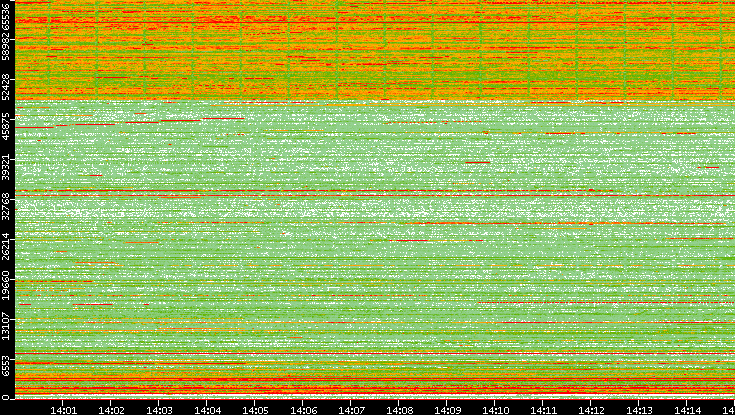Click the 14:07 time axis label
The height and width of the screenshot is (415, 735).
[351, 411]
